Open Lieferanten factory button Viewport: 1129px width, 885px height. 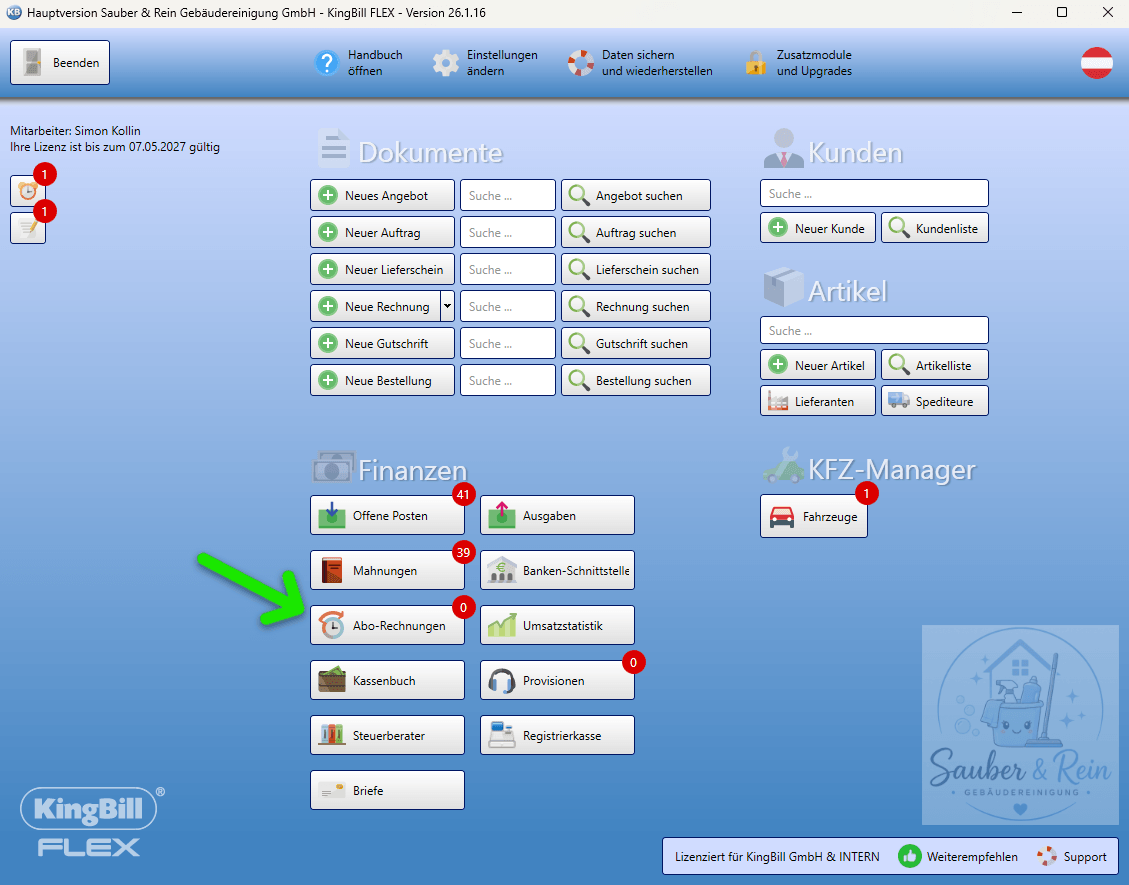pos(818,401)
